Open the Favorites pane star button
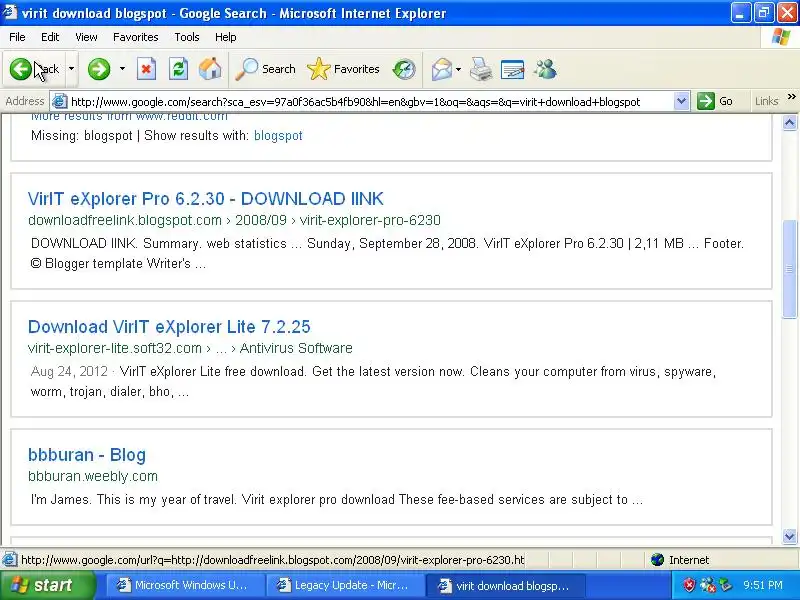Viewport: 800px width, 600px height. pos(343,69)
